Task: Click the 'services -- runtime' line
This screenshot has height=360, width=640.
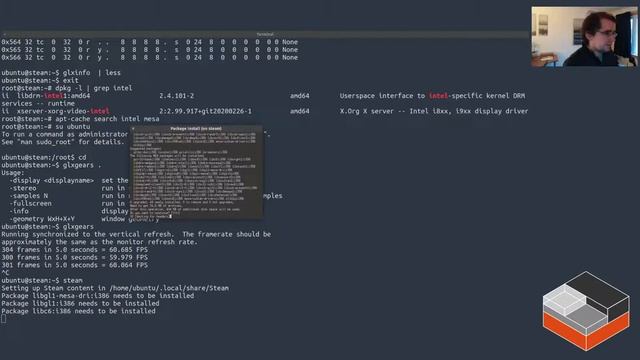Action: click(38, 104)
